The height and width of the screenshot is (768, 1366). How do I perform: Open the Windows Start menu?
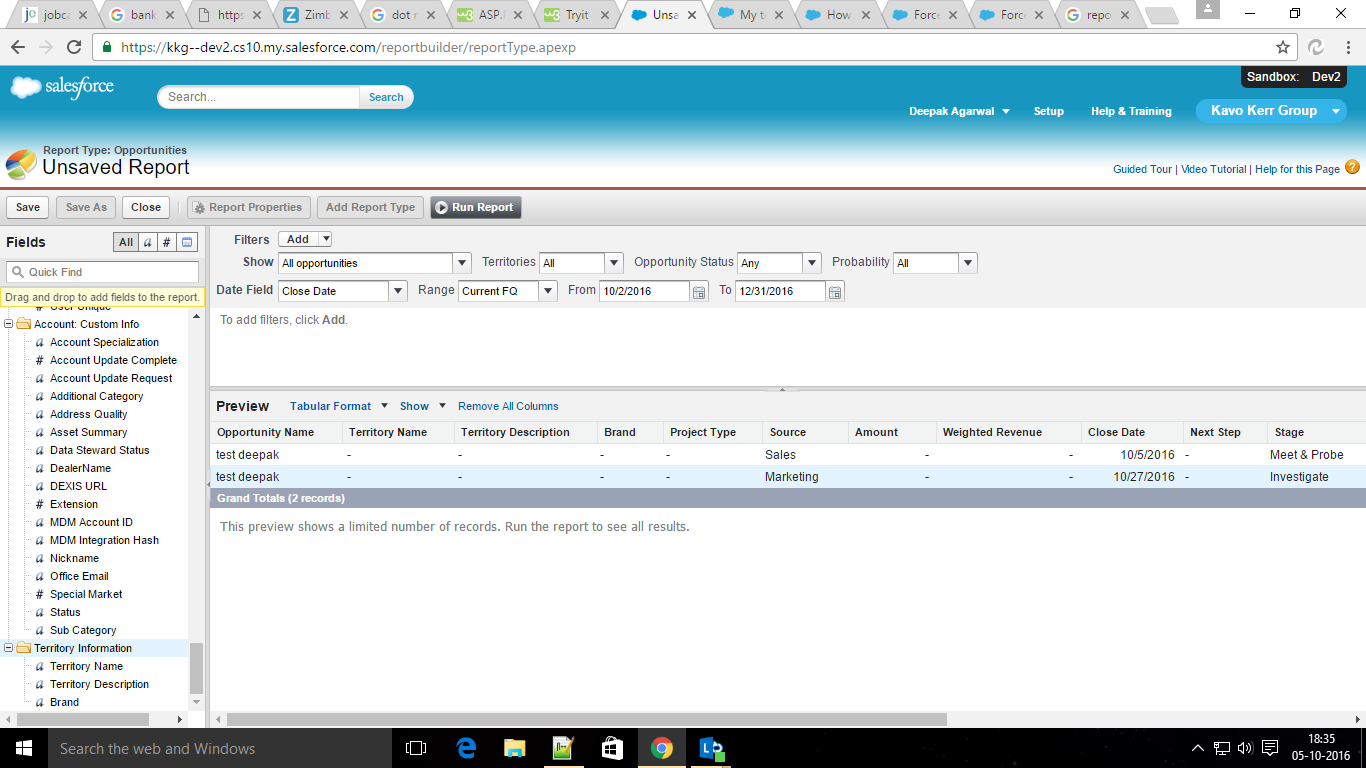(x=23, y=748)
